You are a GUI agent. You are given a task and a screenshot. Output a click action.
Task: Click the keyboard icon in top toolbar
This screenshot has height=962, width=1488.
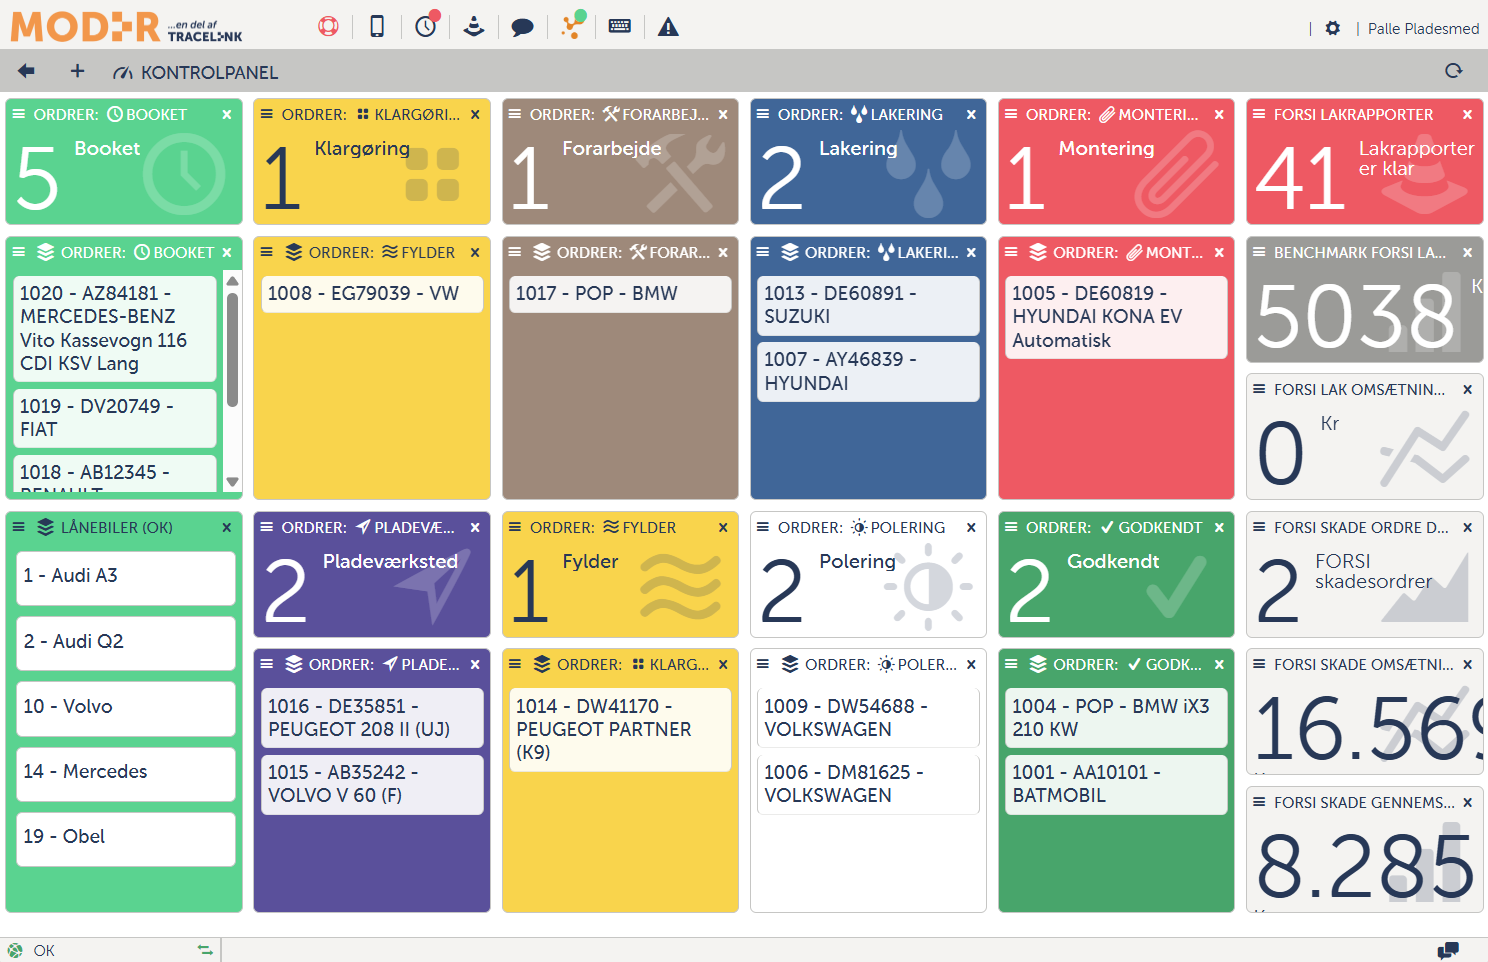coord(620,27)
